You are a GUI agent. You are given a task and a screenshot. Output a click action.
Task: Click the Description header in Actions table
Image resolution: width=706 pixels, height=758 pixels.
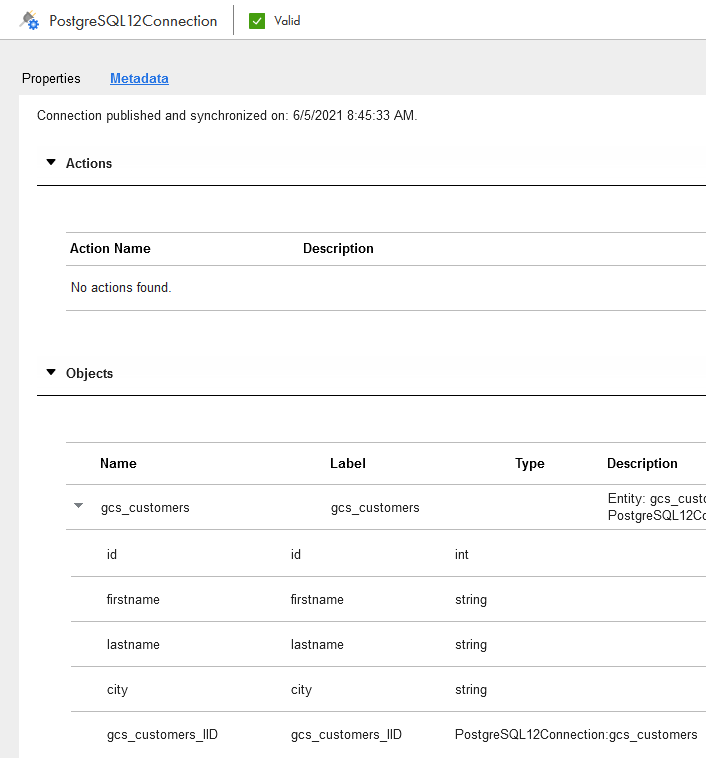point(338,248)
